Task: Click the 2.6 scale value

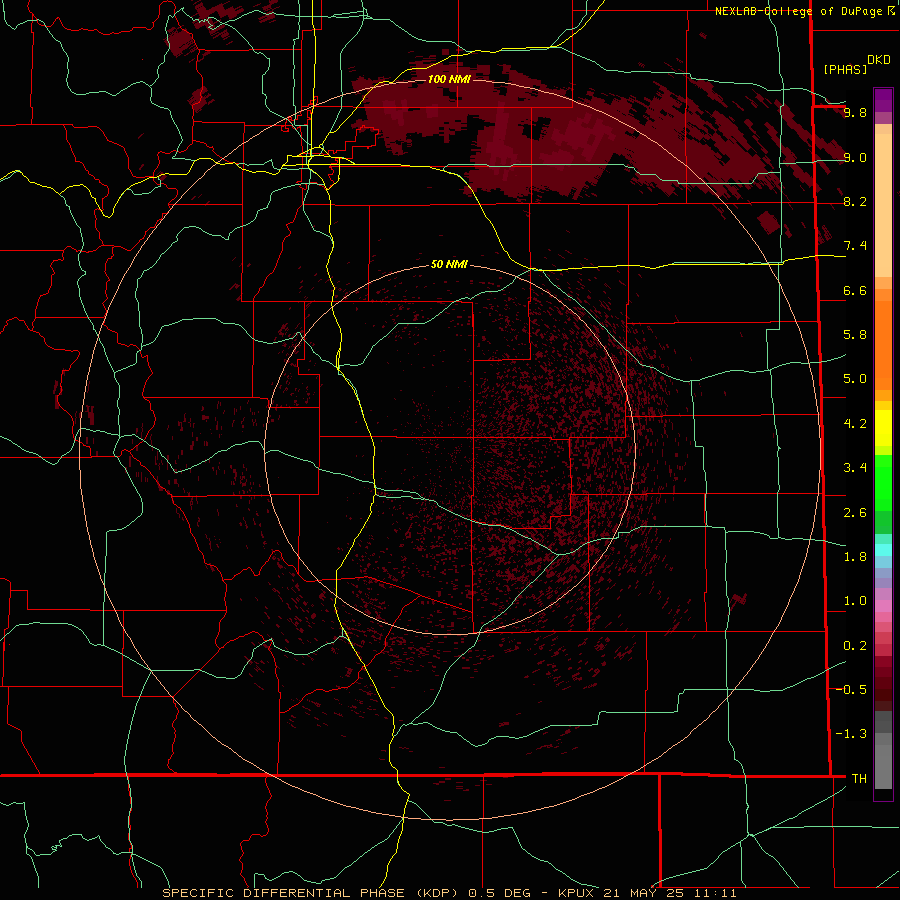Action: (855, 513)
